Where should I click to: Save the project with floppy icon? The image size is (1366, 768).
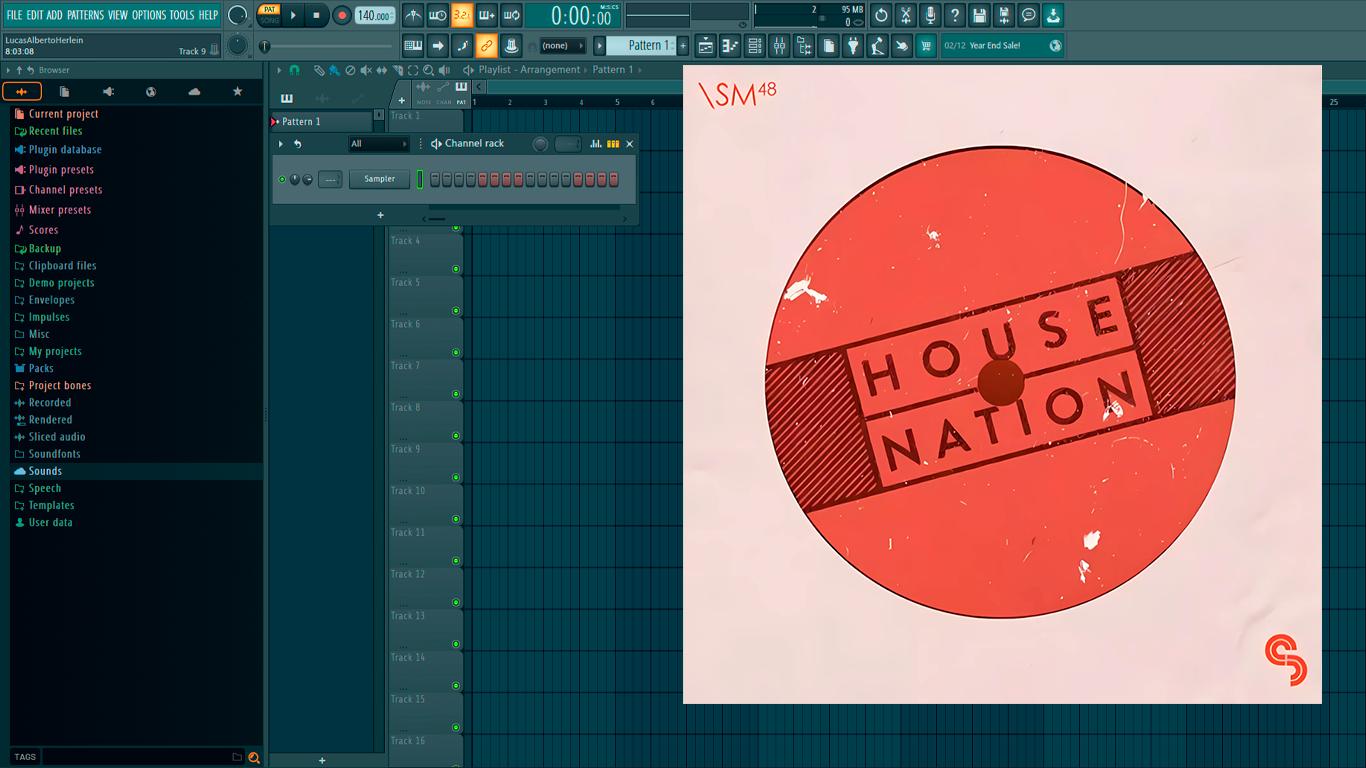979,15
